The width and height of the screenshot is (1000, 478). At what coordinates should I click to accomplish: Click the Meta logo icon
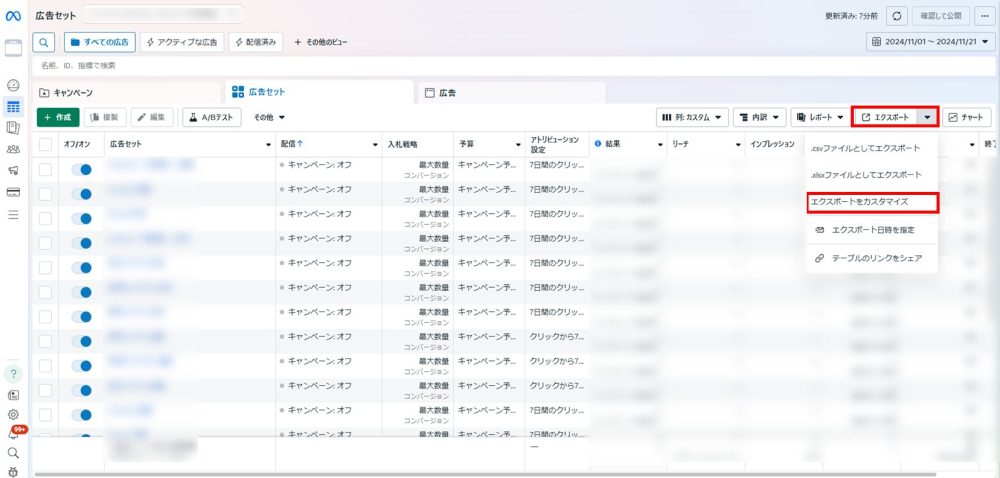click(x=13, y=16)
